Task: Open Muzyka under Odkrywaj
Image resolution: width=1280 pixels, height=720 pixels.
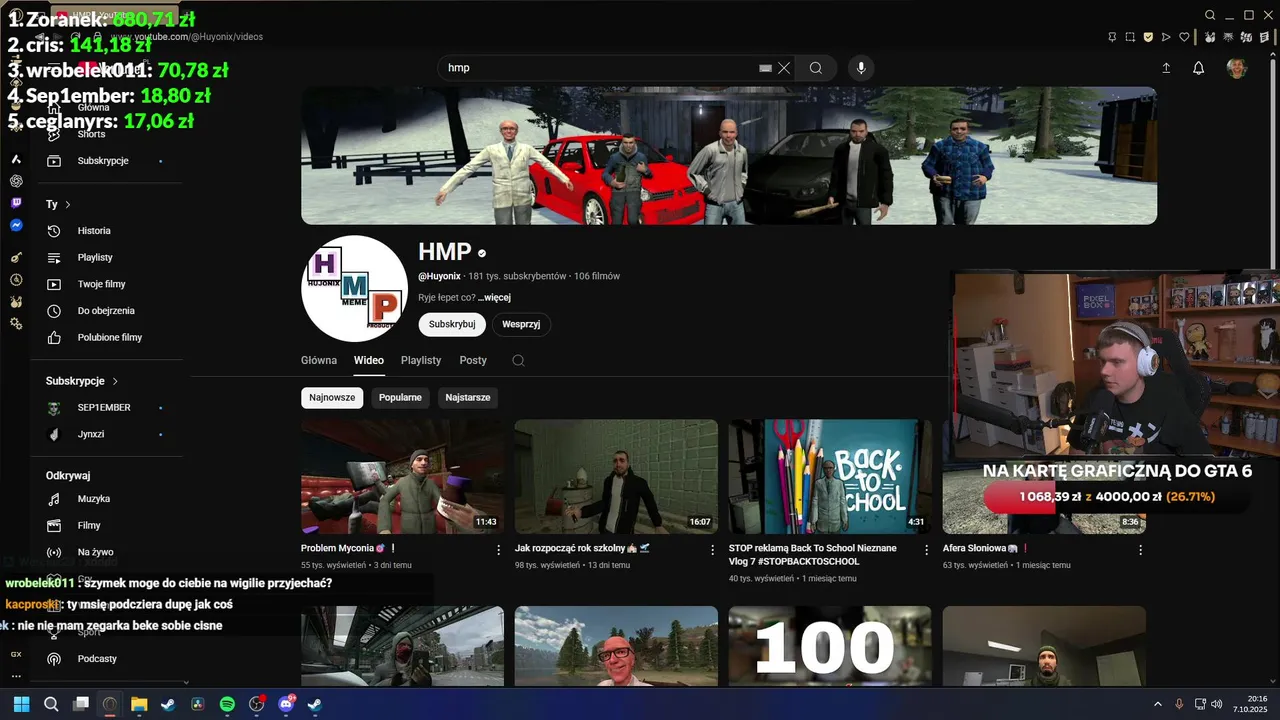Action: (x=106, y=499)
